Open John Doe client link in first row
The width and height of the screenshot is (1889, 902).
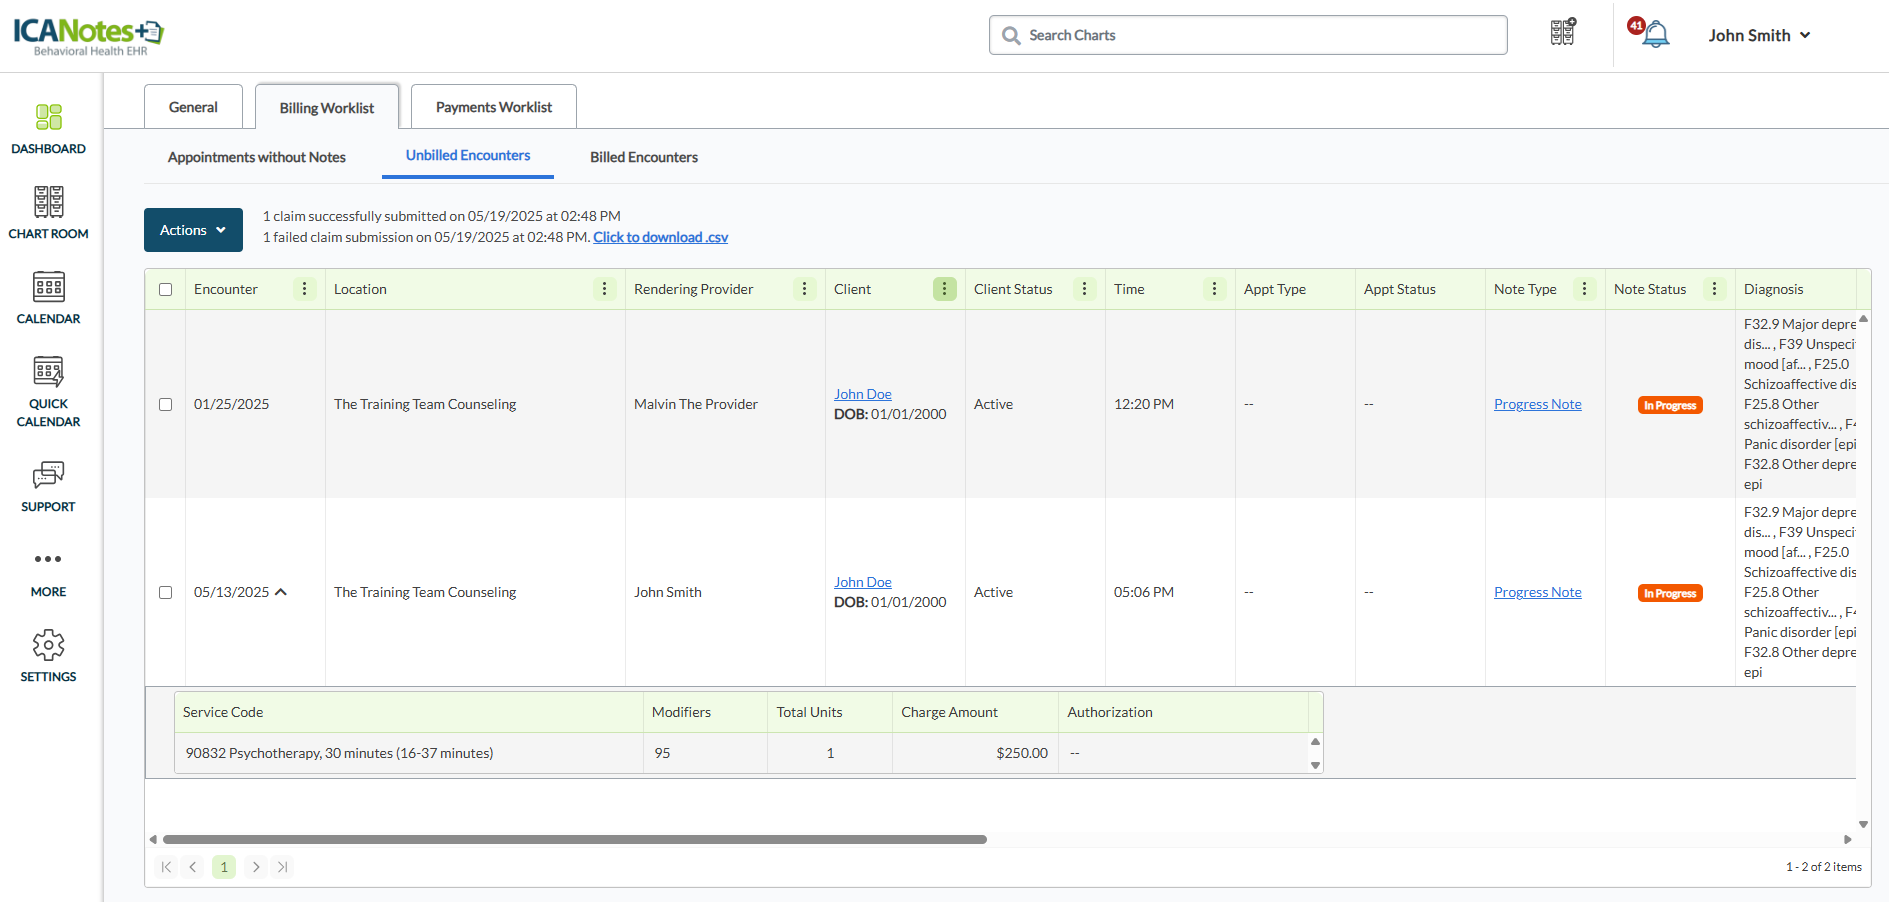(x=862, y=394)
